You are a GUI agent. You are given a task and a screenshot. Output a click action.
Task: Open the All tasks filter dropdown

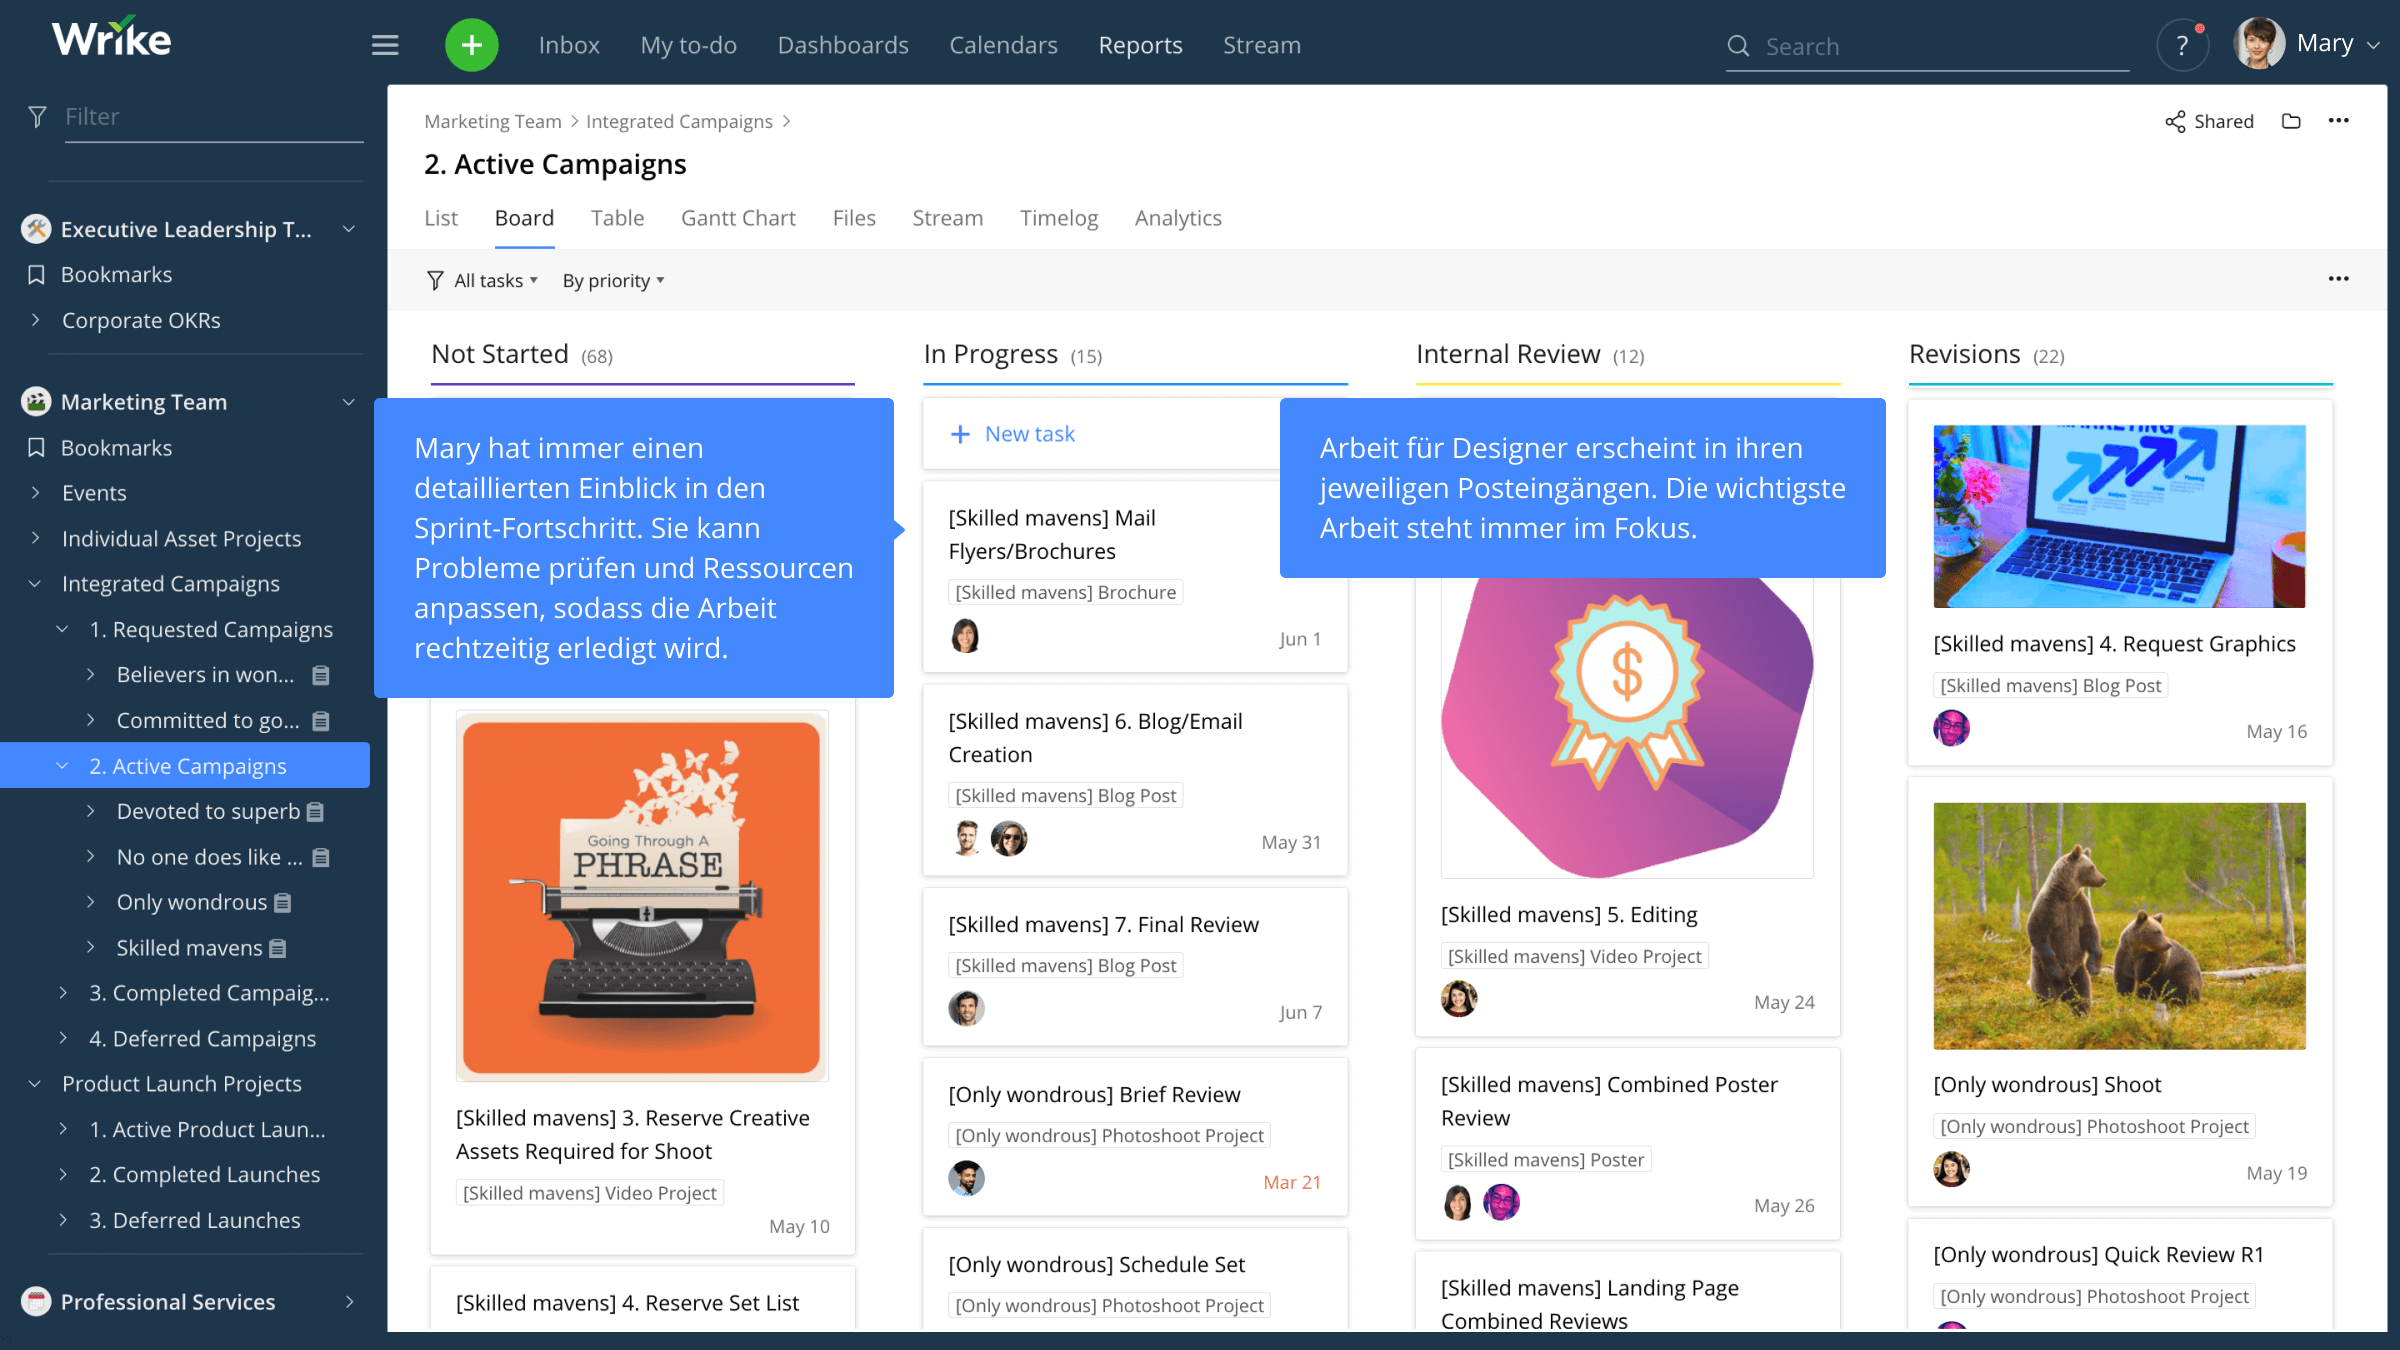[x=483, y=281]
